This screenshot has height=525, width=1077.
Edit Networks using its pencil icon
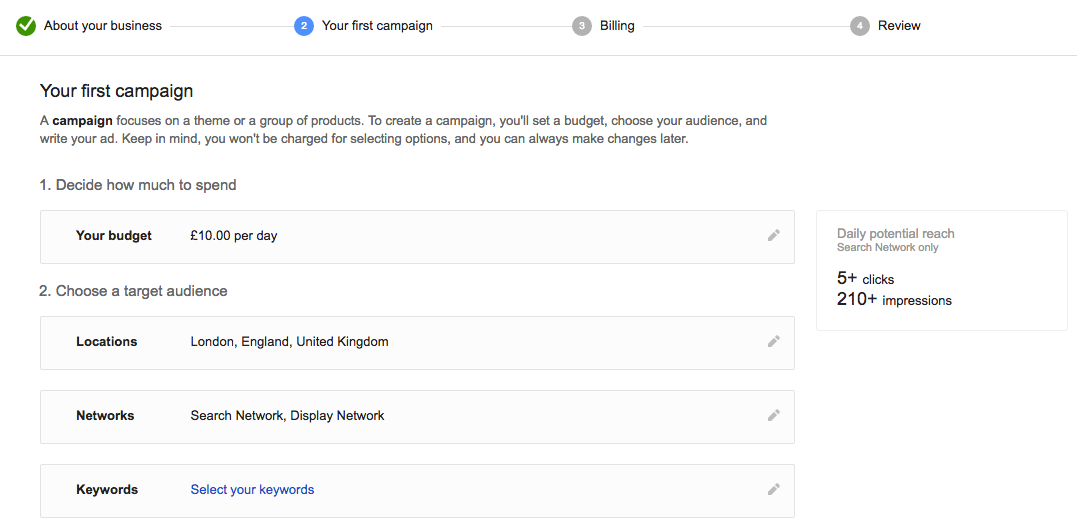tap(773, 416)
